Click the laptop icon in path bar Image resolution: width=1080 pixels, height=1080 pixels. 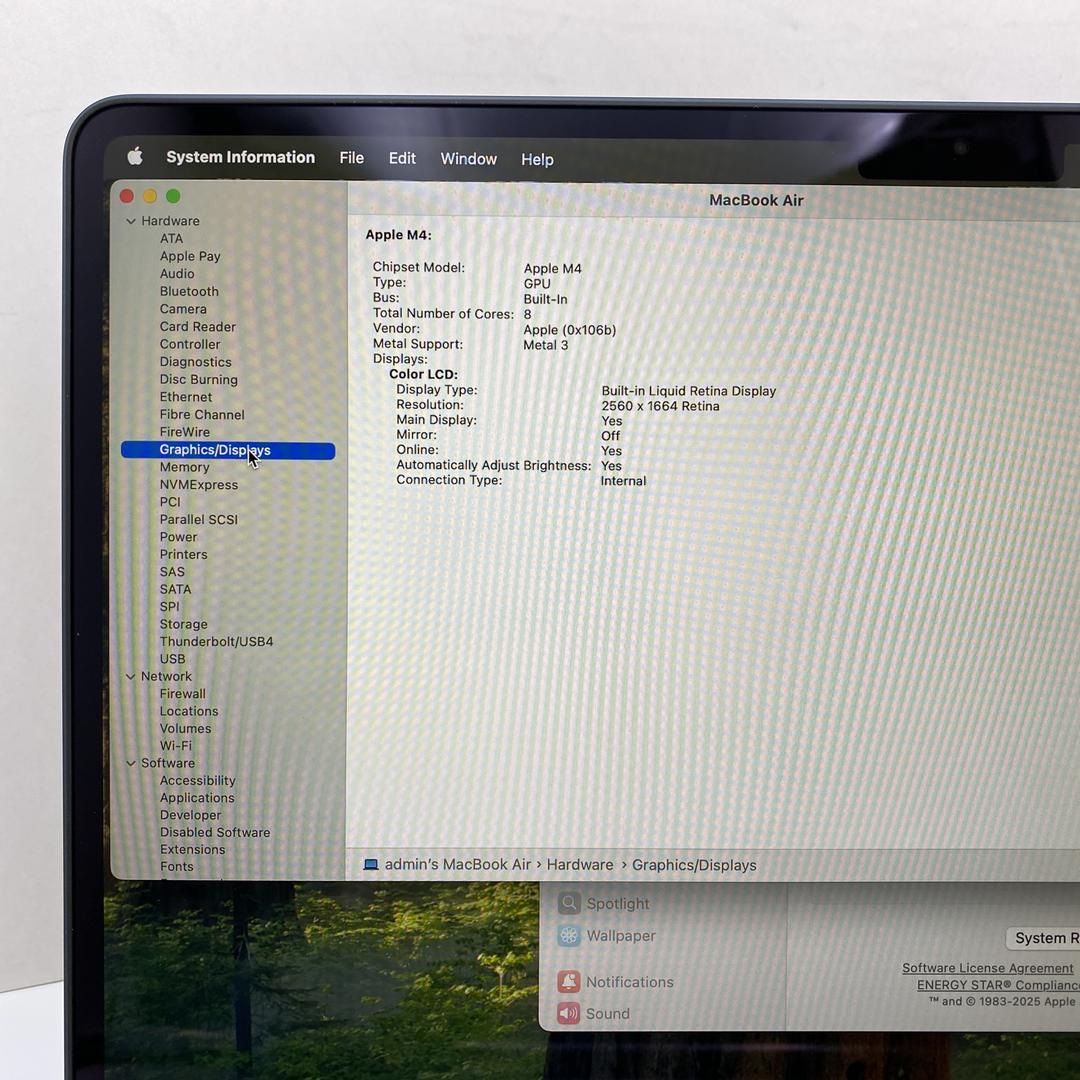coord(371,865)
